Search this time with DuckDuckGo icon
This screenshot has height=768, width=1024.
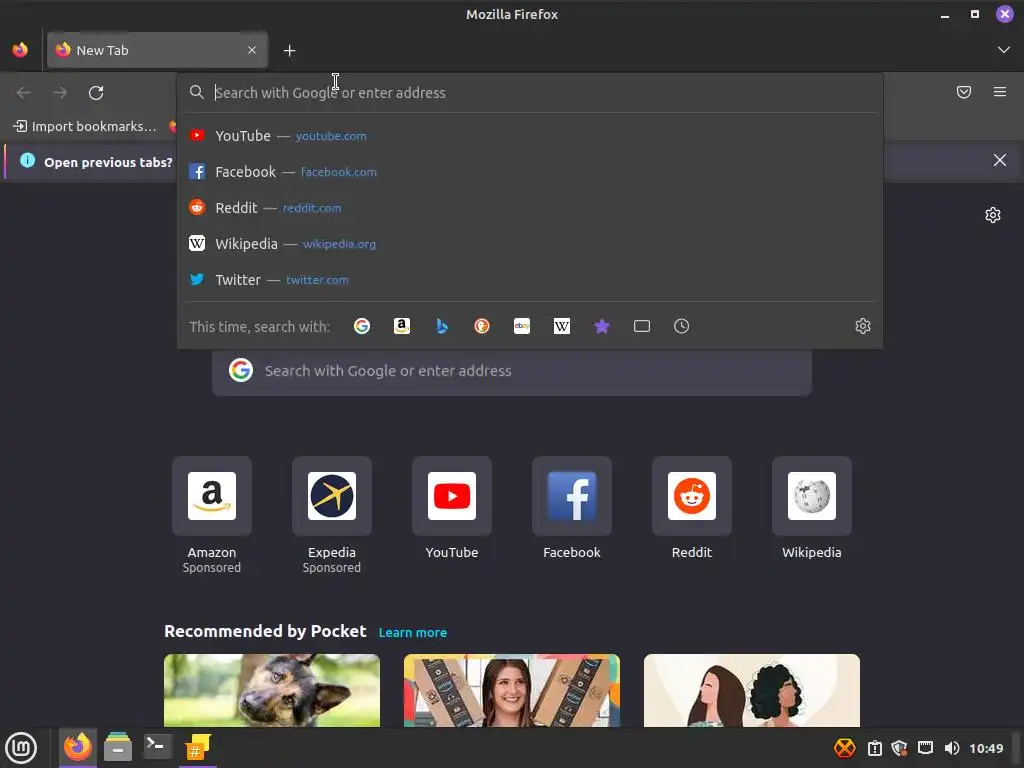coord(482,326)
